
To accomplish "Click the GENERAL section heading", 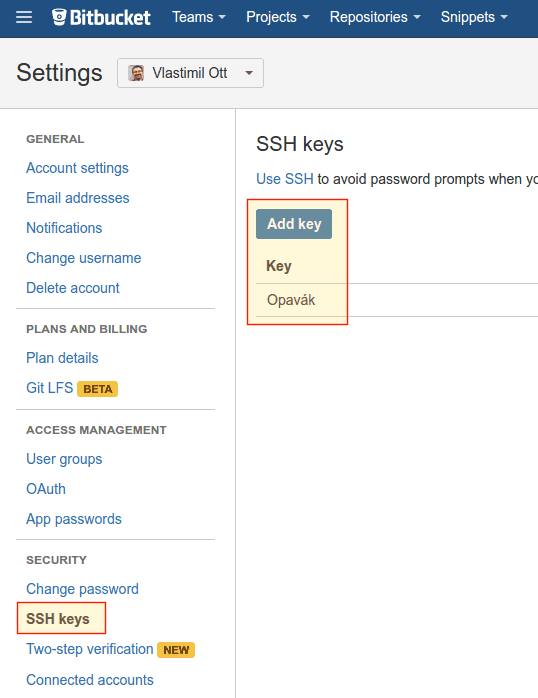I will coord(55,139).
